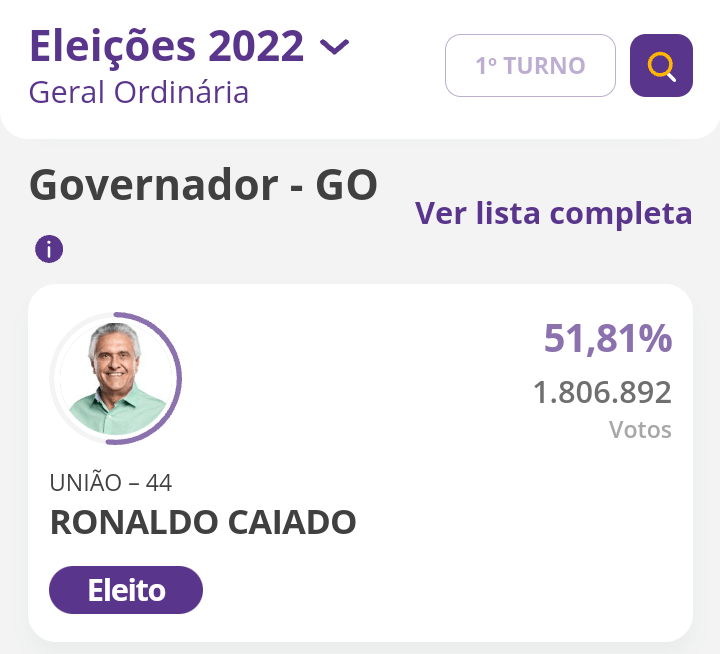Click the grey background below candidate card
This screenshot has height=654, width=720.
(360, 648)
